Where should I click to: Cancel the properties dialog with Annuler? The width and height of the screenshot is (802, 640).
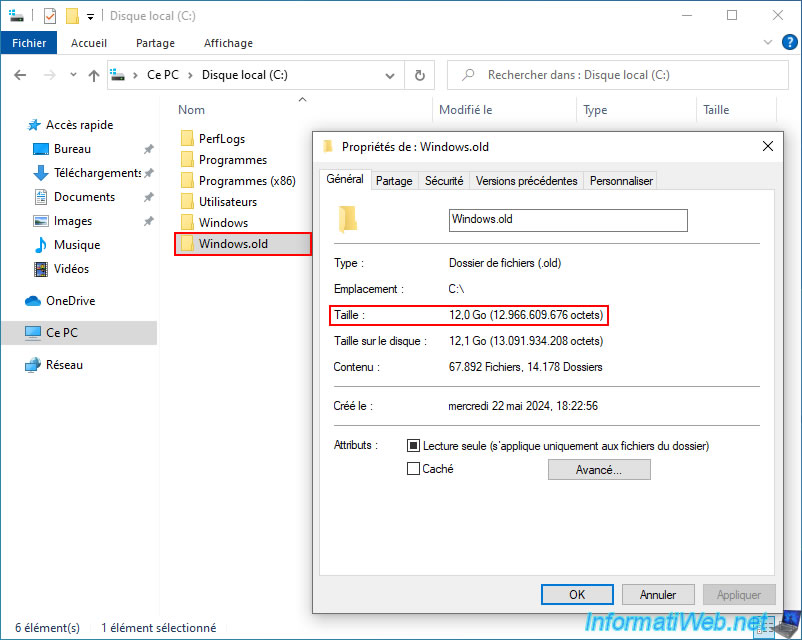[x=658, y=594]
